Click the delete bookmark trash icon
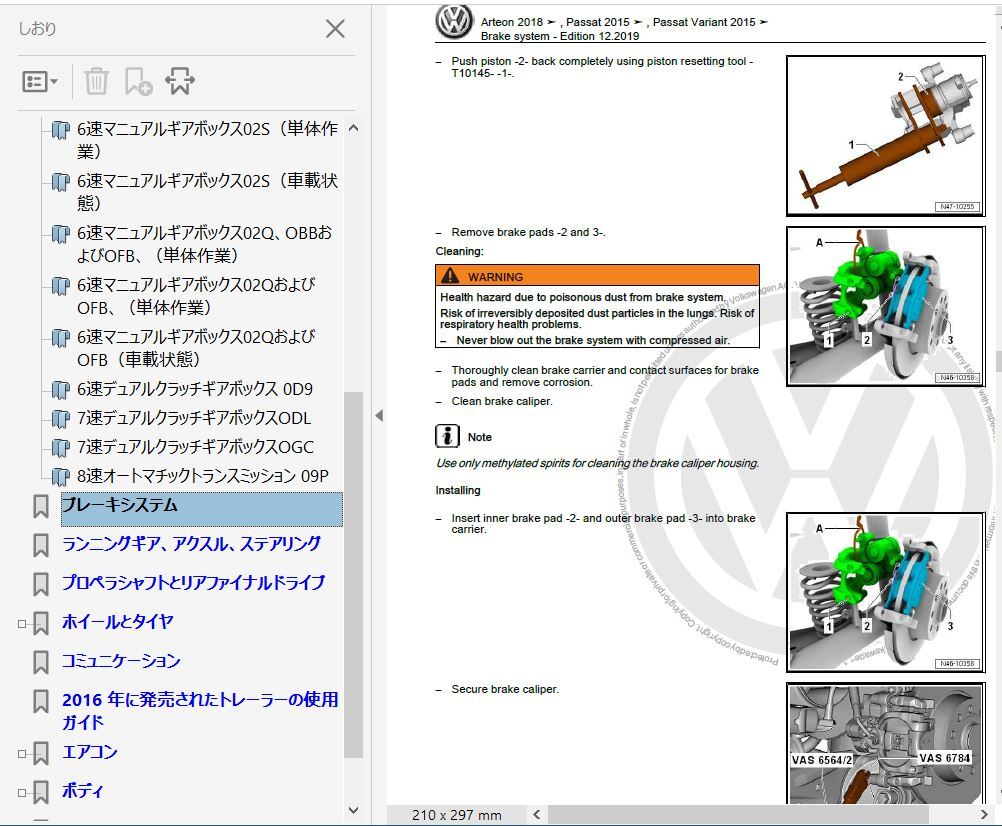Image resolution: width=1002 pixels, height=826 pixels. click(x=96, y=81)
